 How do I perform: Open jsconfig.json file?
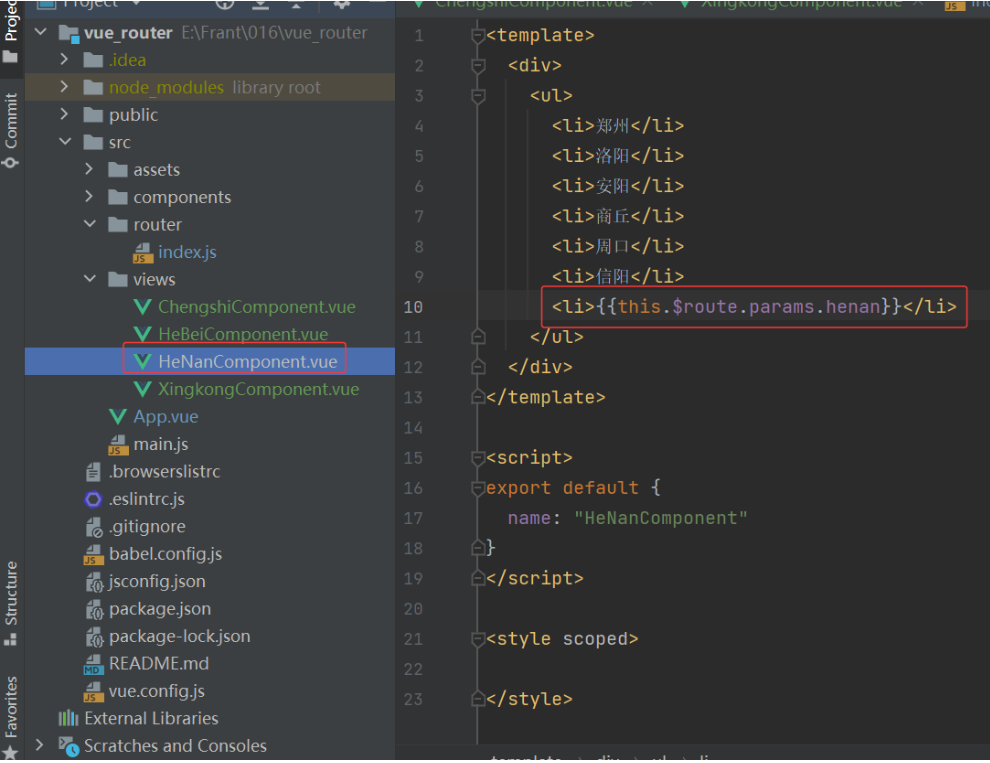(x=157, y=581)
